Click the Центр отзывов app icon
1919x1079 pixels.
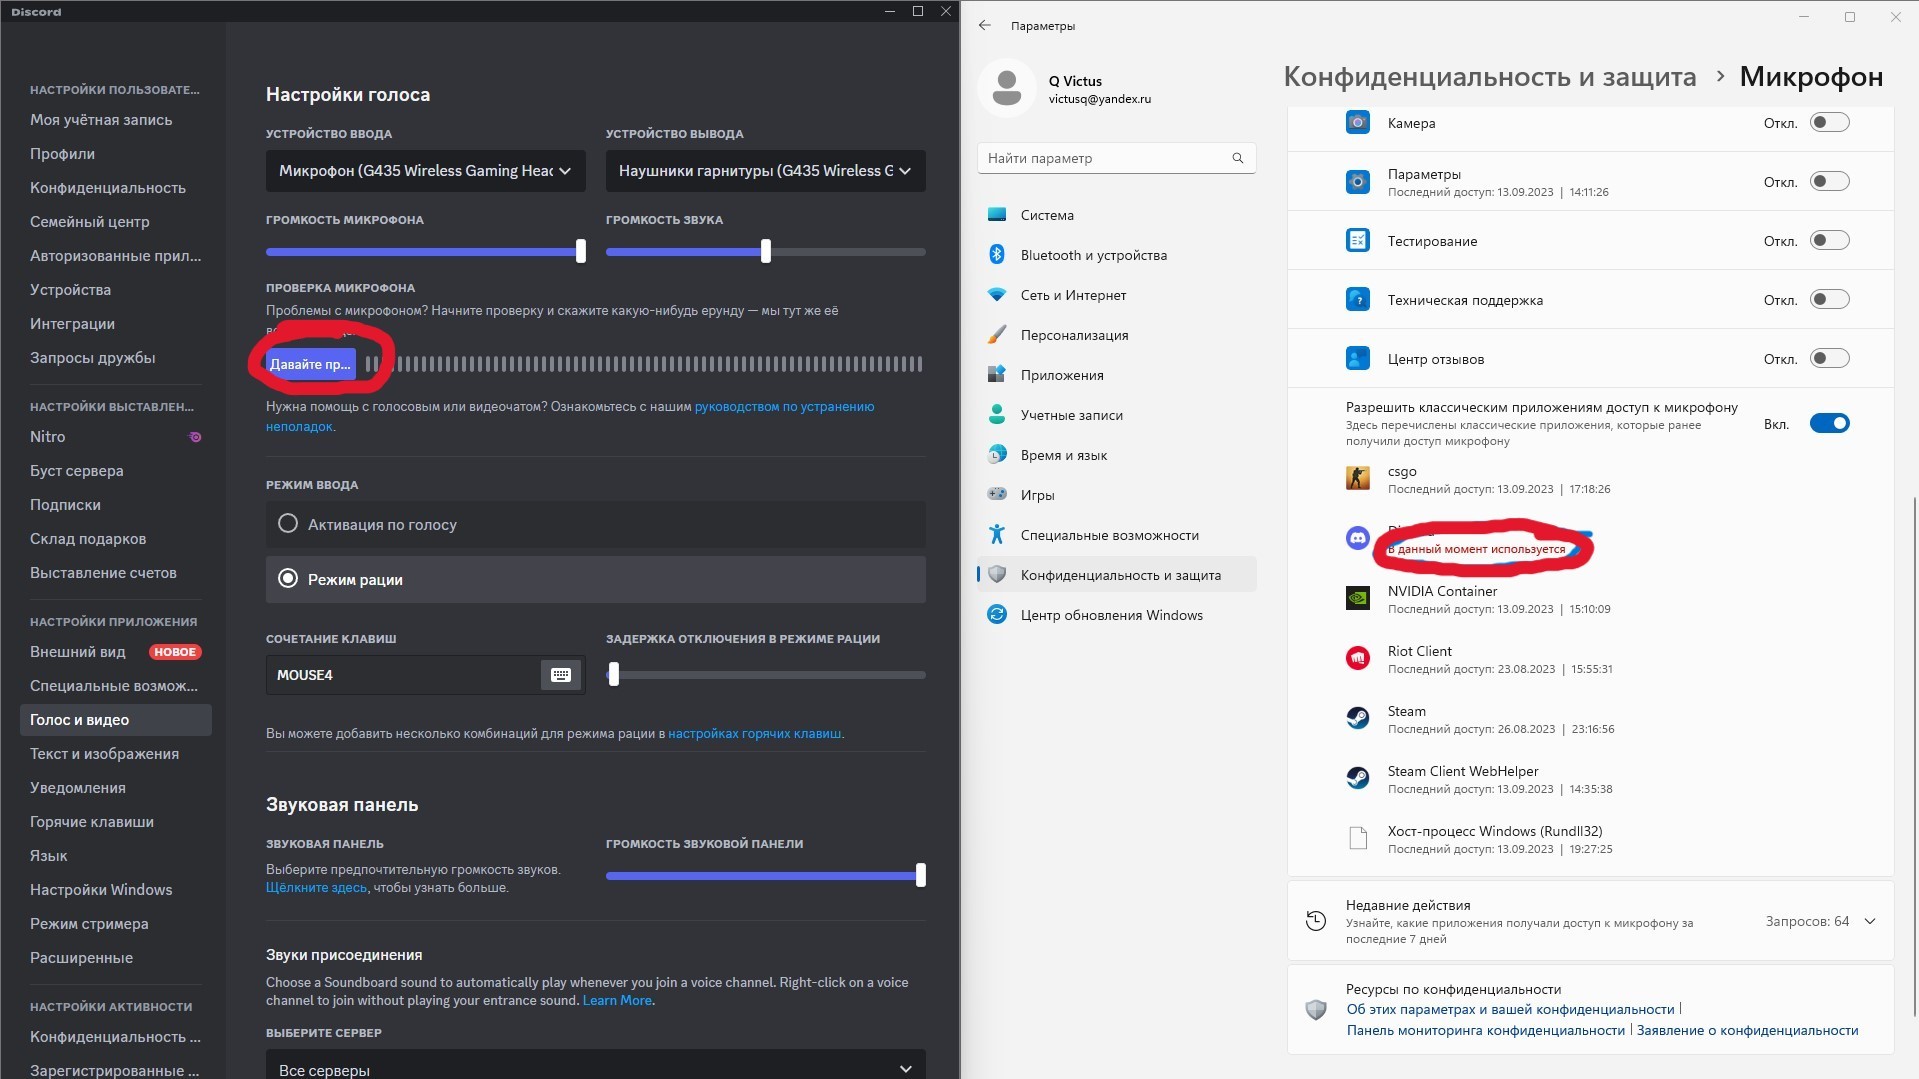pyautogui.click(x=1357, y=359)
